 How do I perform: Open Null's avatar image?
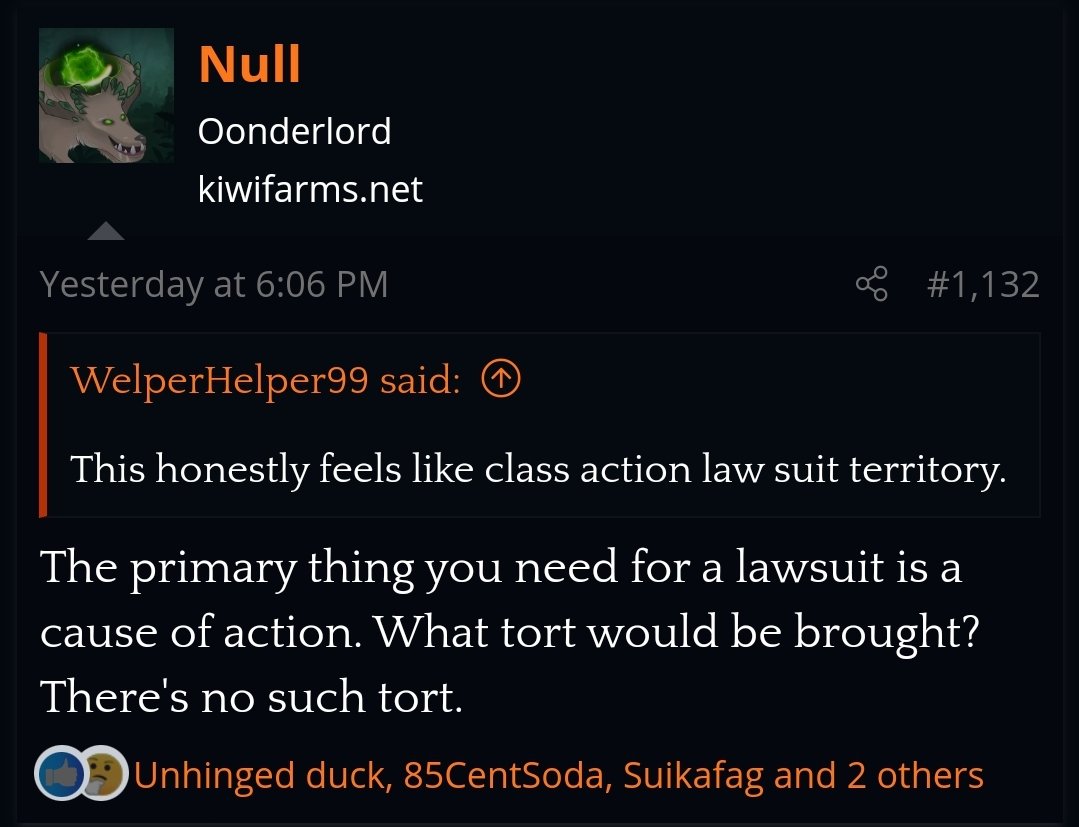106,95
